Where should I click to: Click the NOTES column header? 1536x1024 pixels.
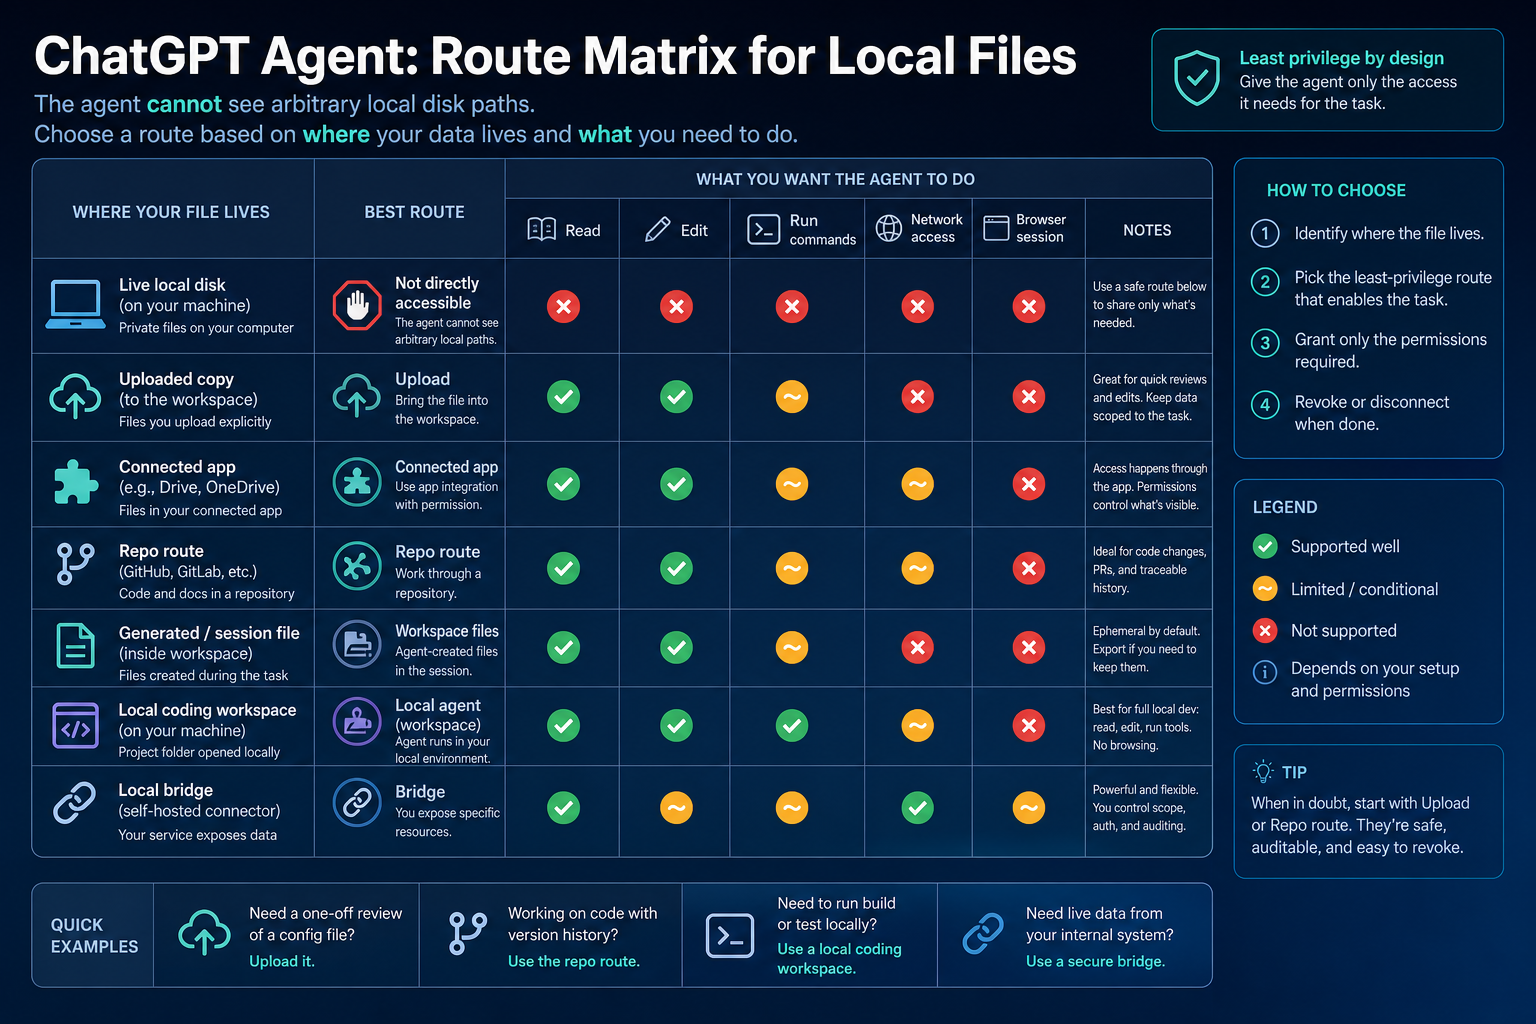[x=1147, y=230]
